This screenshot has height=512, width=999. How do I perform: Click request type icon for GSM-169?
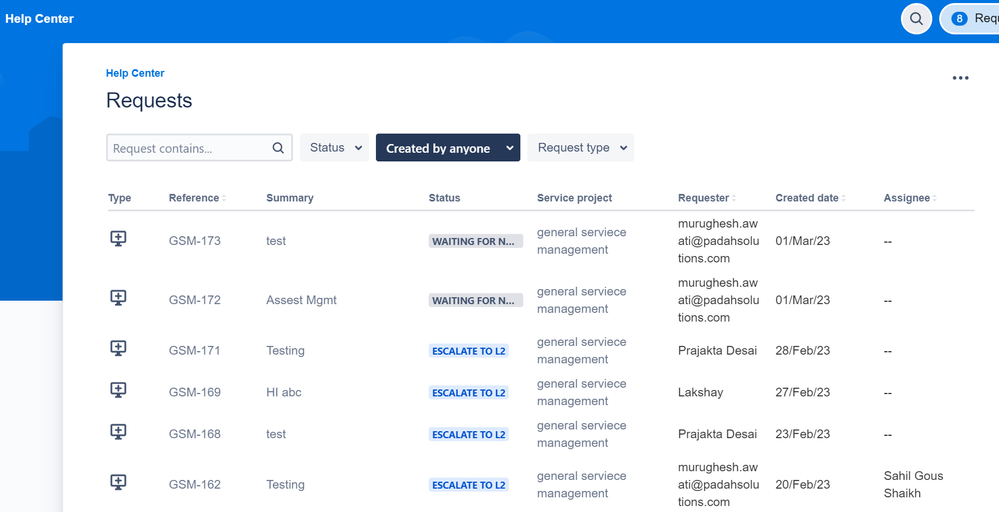pos(119,390)
